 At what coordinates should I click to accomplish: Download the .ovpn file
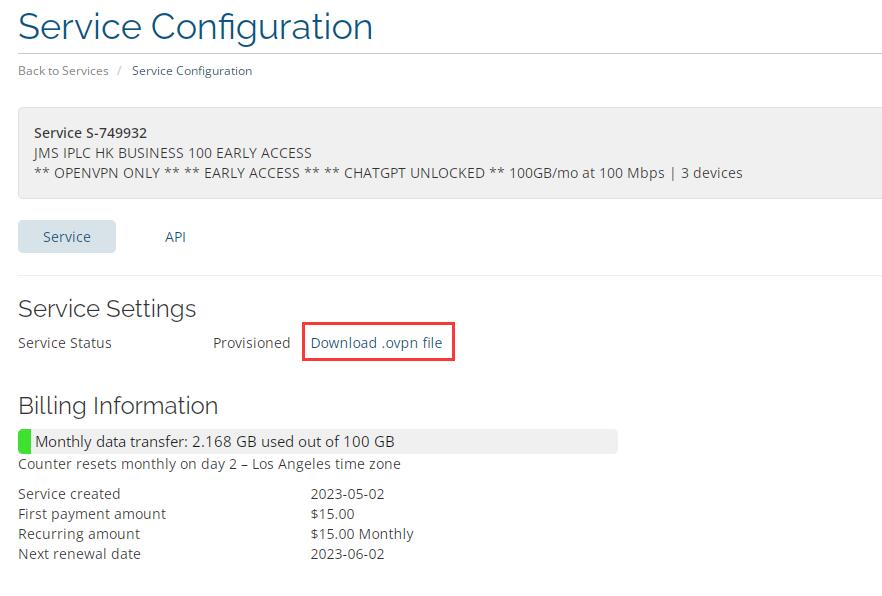pyautogui.click(x=376, y=342)
